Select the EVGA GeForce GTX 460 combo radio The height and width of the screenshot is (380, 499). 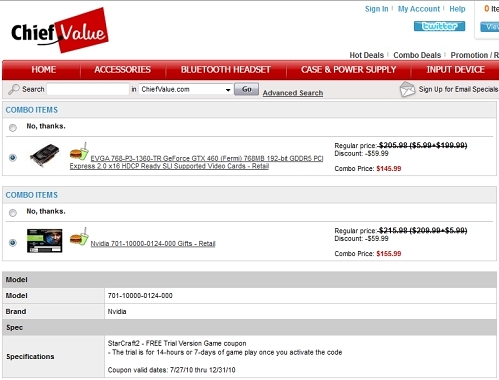tap(13, 157)
